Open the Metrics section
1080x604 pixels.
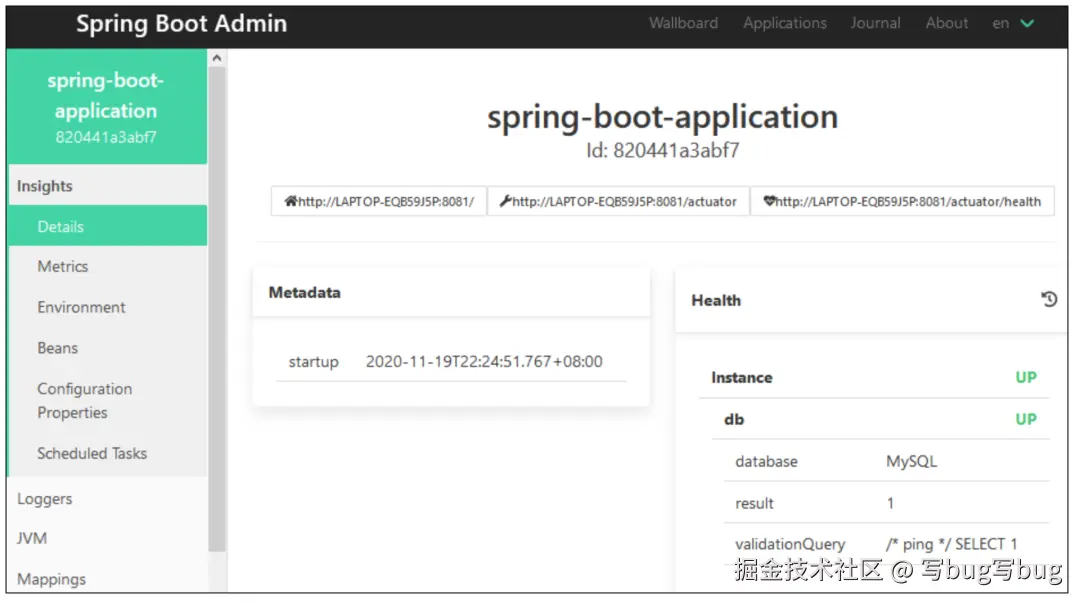(63, 266)
